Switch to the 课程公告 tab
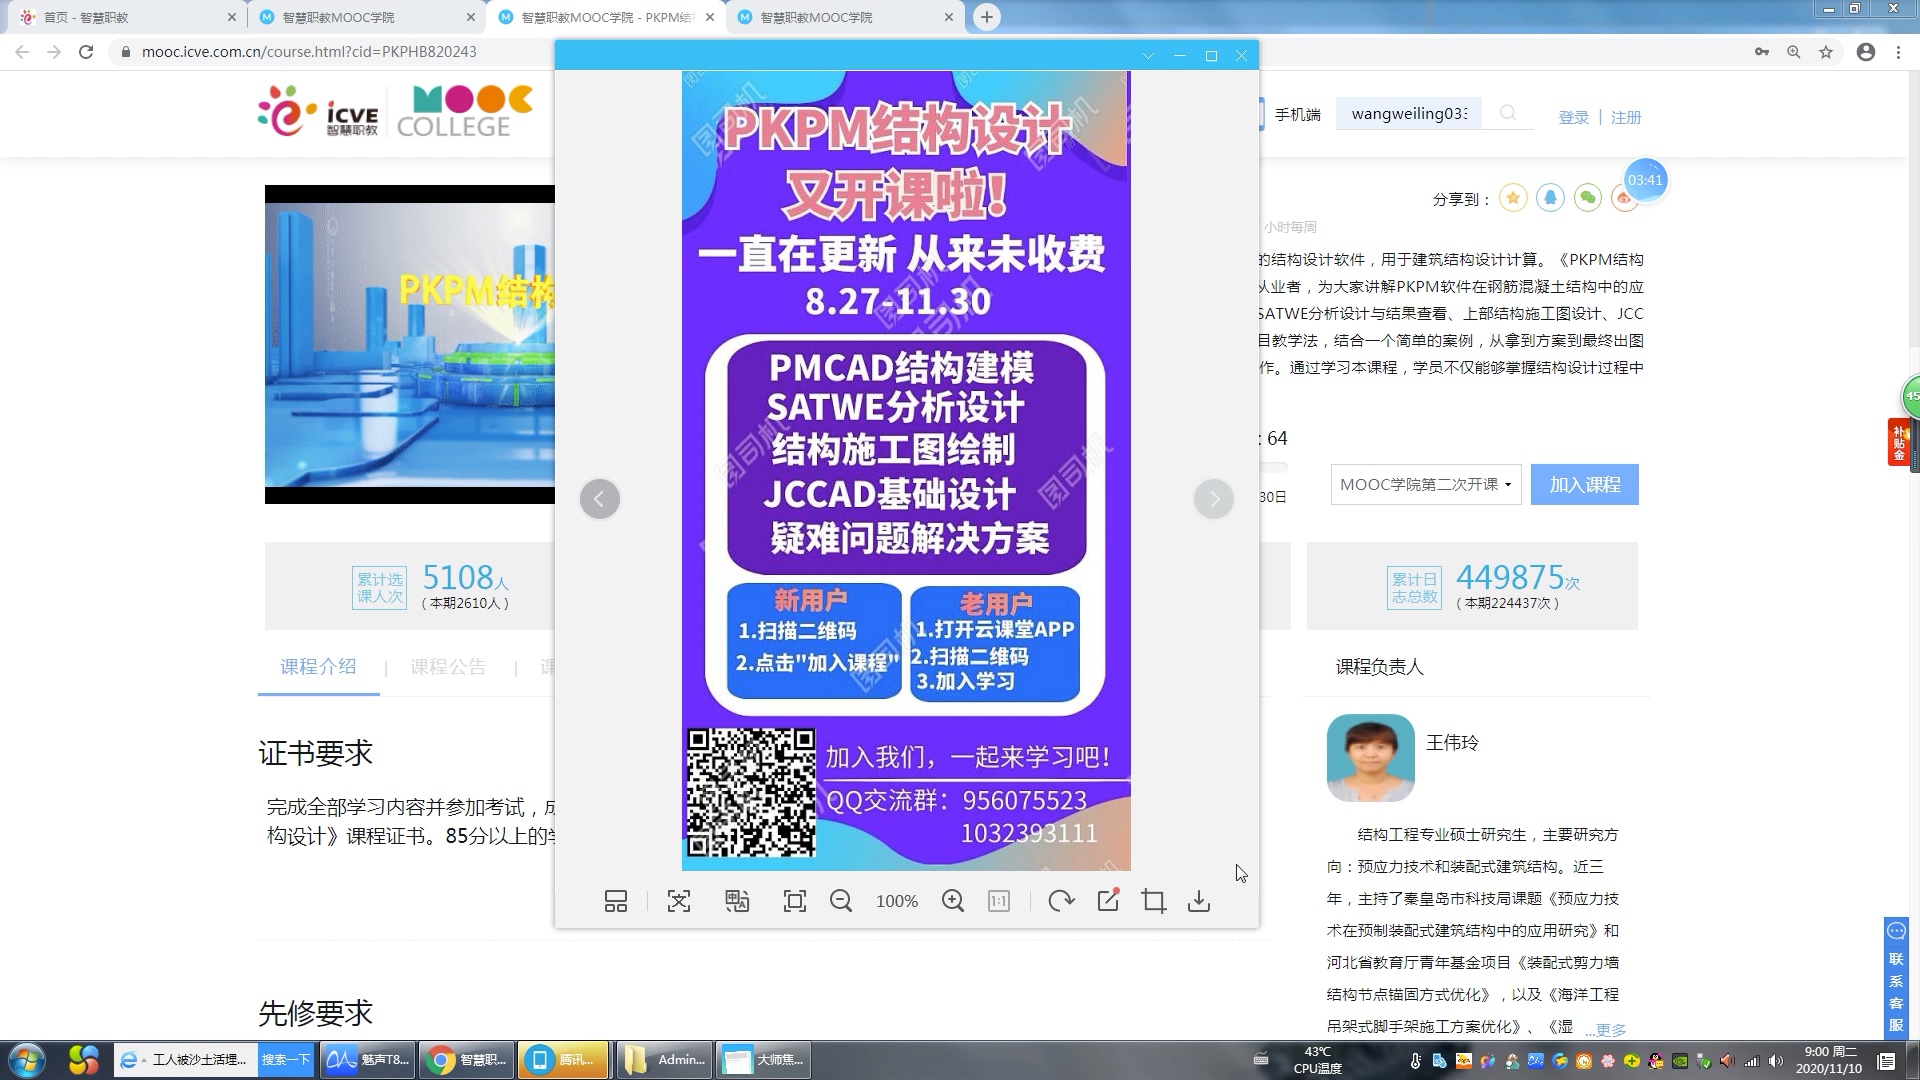Screen dimensions: 1920x1080 click(x=447, y=667)
